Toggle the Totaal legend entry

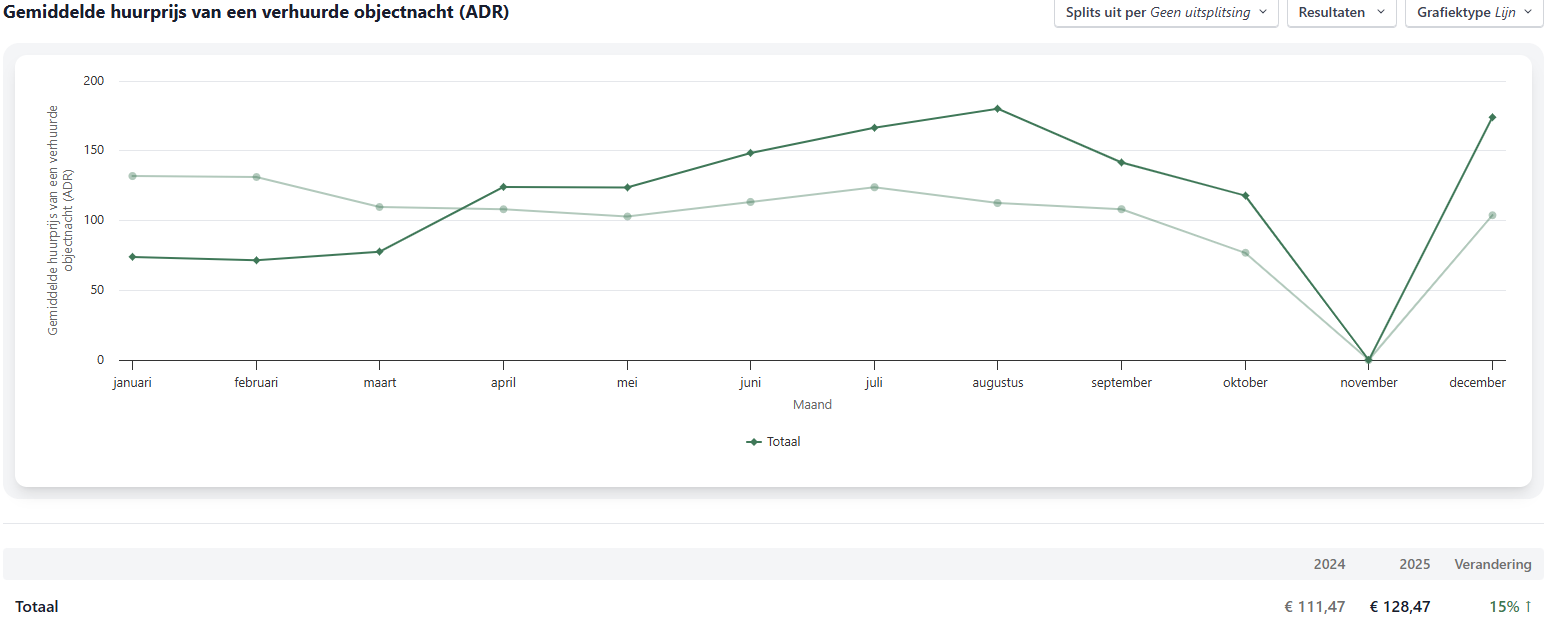[x=774, y=441]
